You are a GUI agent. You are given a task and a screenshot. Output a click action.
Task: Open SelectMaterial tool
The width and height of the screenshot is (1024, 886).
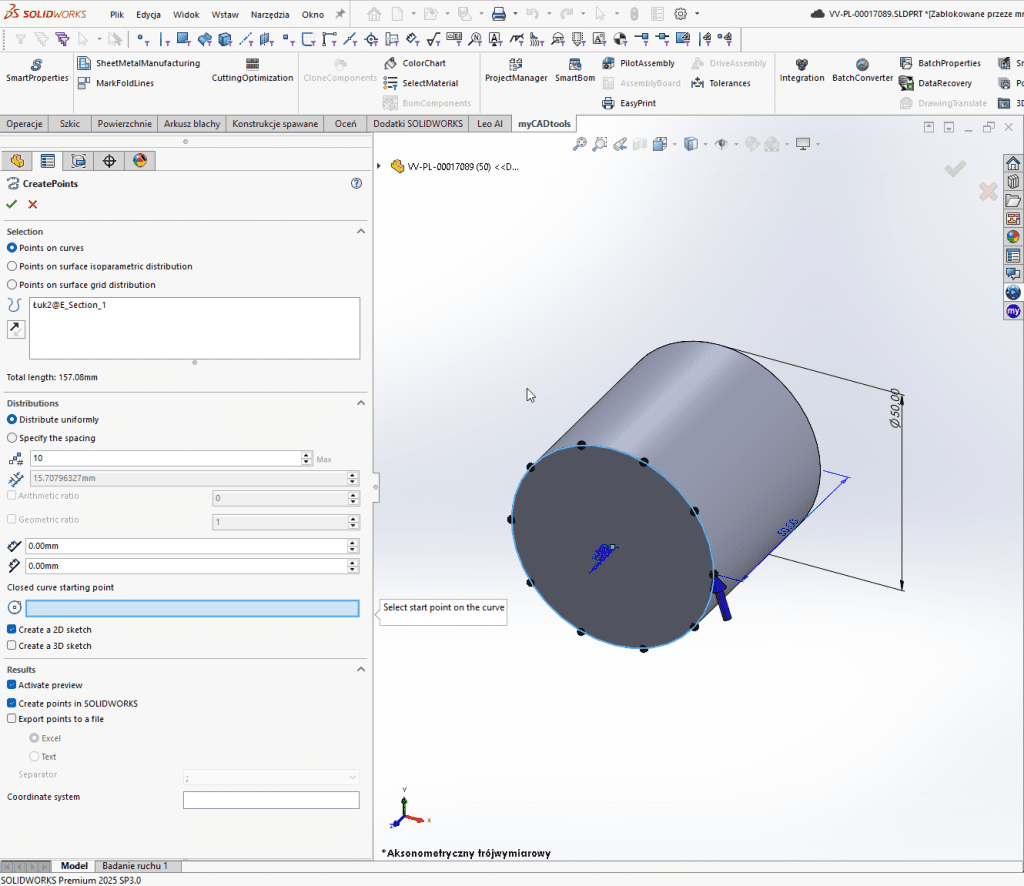click(x=421, y=83)
